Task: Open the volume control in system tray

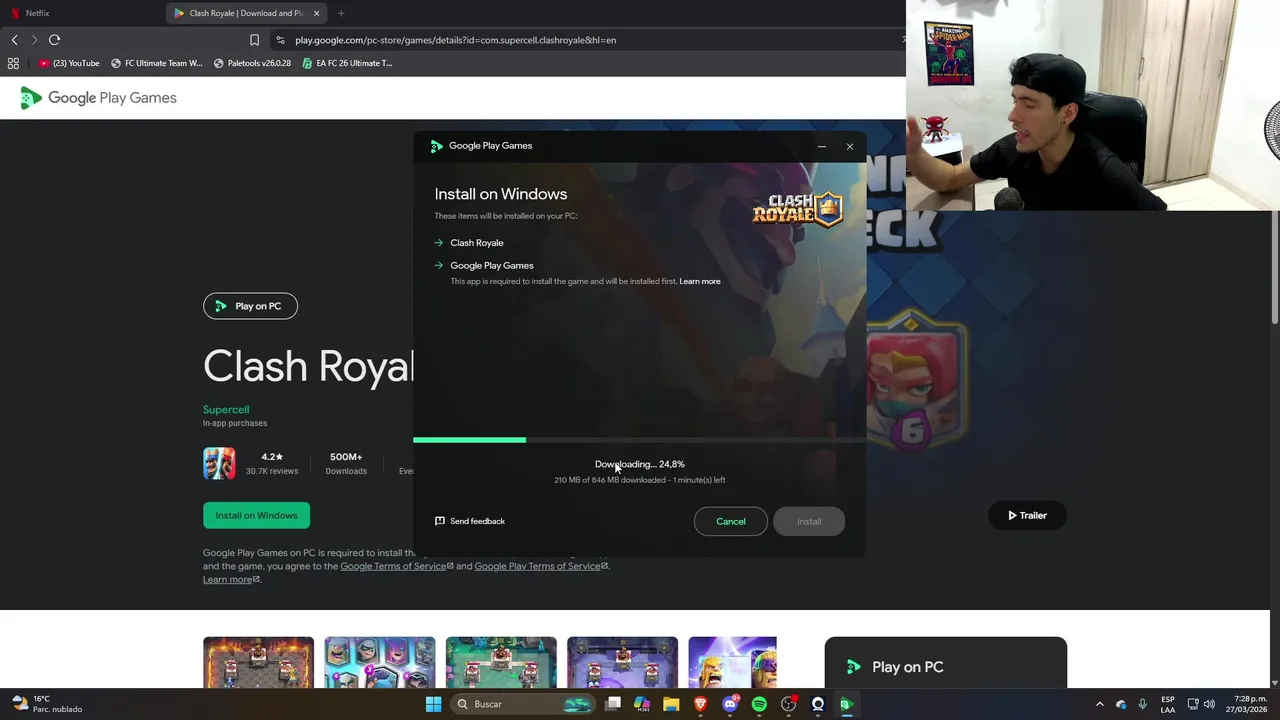Action: point(1209,704)
